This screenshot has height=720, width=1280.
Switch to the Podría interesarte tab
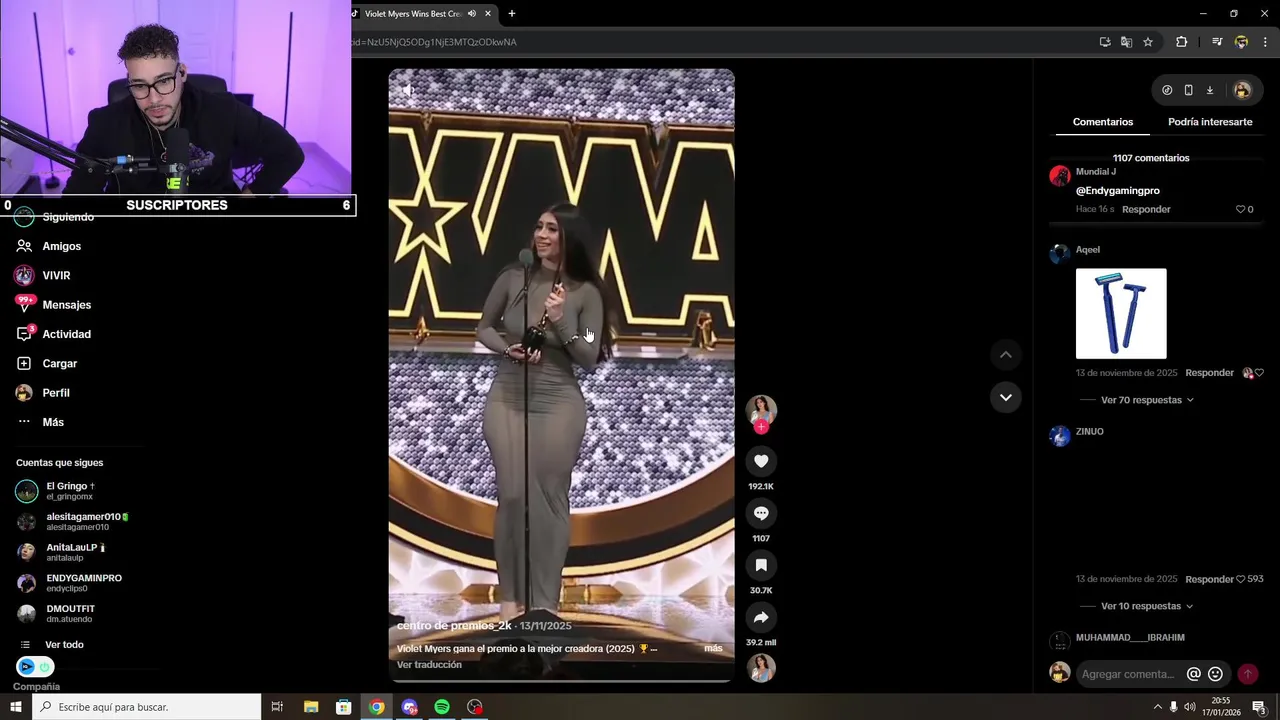1210,122
